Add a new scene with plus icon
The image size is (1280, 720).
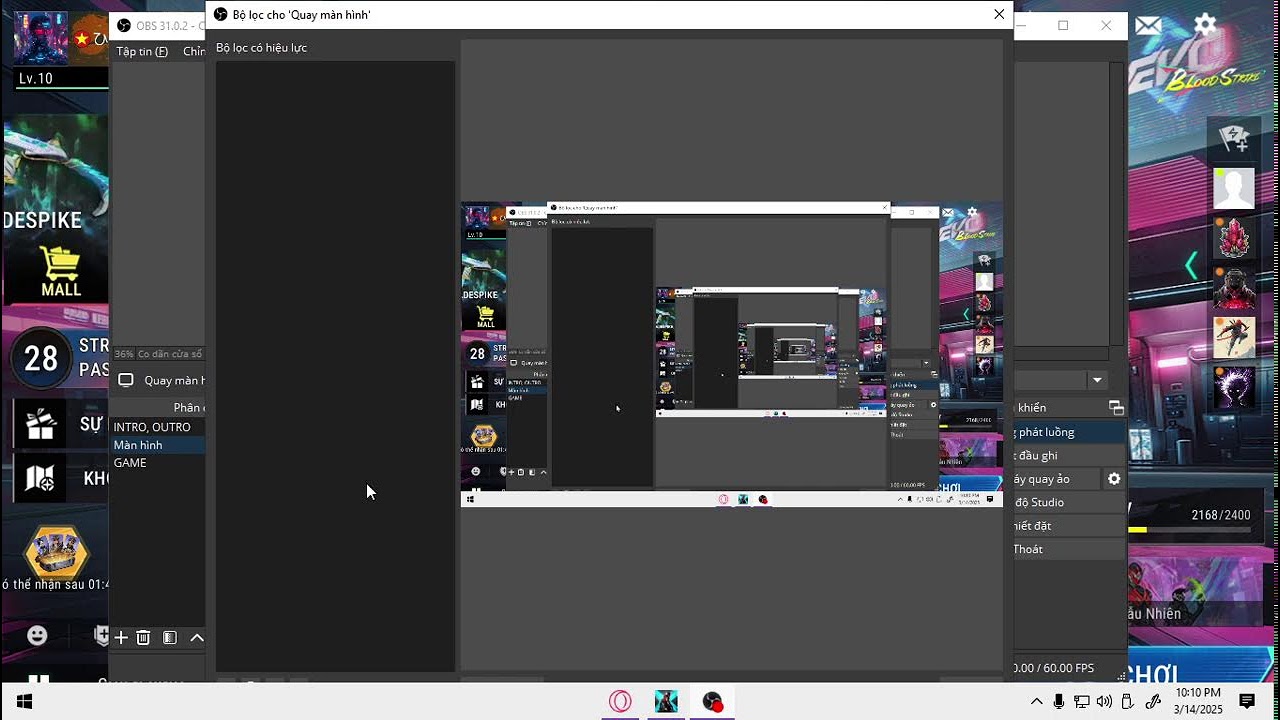(121, 637)
